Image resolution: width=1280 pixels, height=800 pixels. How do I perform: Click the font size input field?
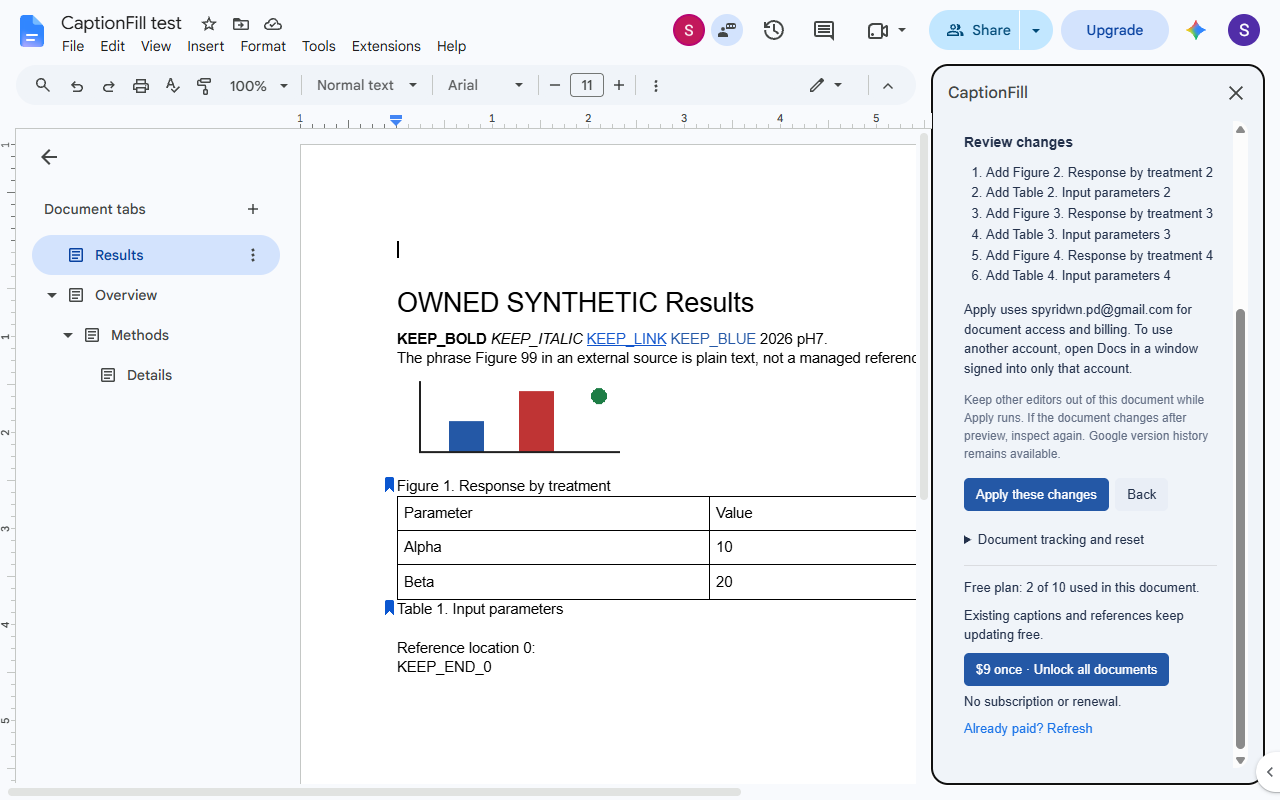587,86
